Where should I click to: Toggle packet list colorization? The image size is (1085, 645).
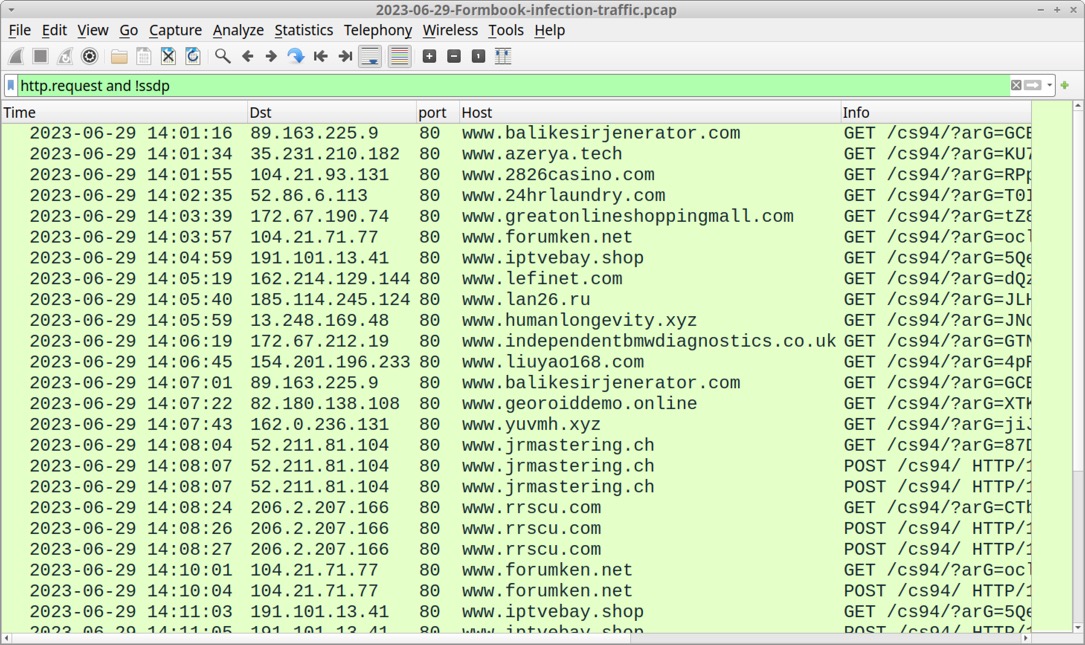399,56
